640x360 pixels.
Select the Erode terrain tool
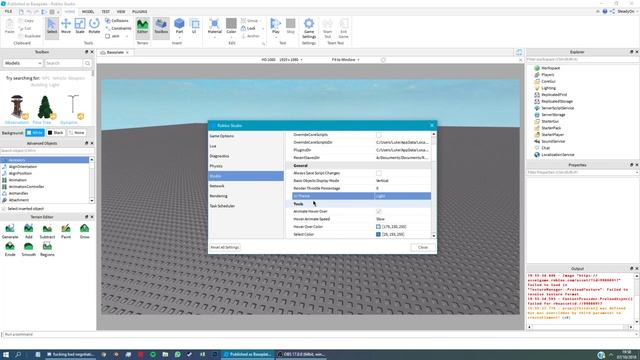pyautogui.click(x=10, y=249)
